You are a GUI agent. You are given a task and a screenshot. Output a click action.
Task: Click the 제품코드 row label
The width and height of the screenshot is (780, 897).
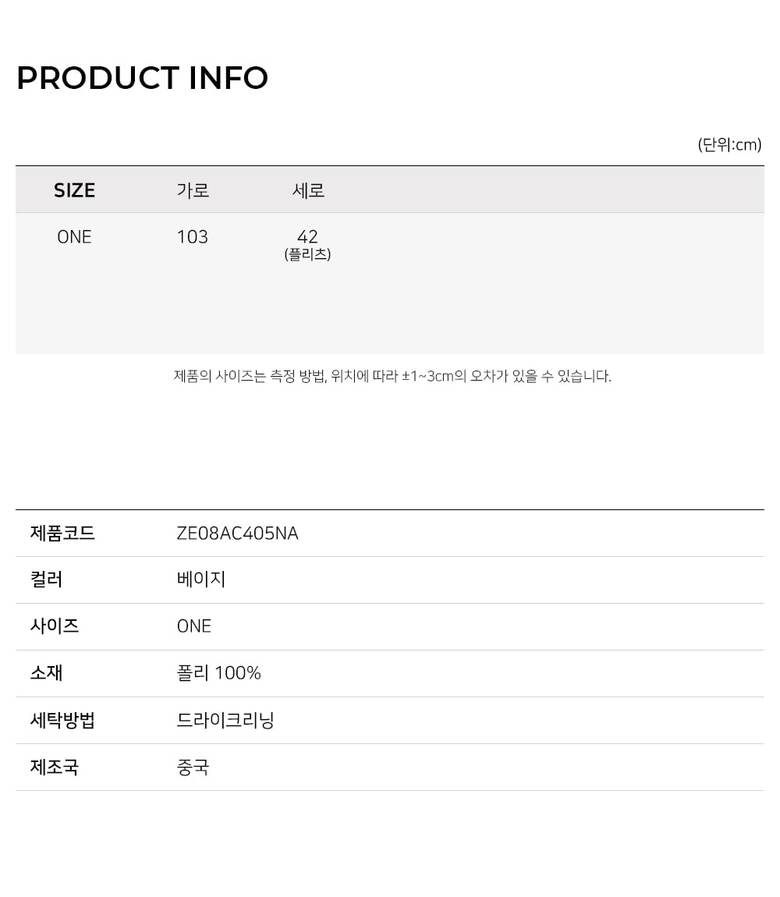click(63, 533)
